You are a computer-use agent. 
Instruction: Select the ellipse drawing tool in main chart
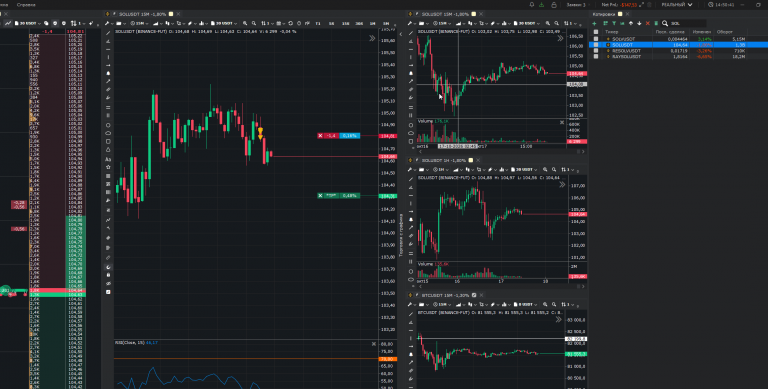pyautogui.click(x=108, y=125)
